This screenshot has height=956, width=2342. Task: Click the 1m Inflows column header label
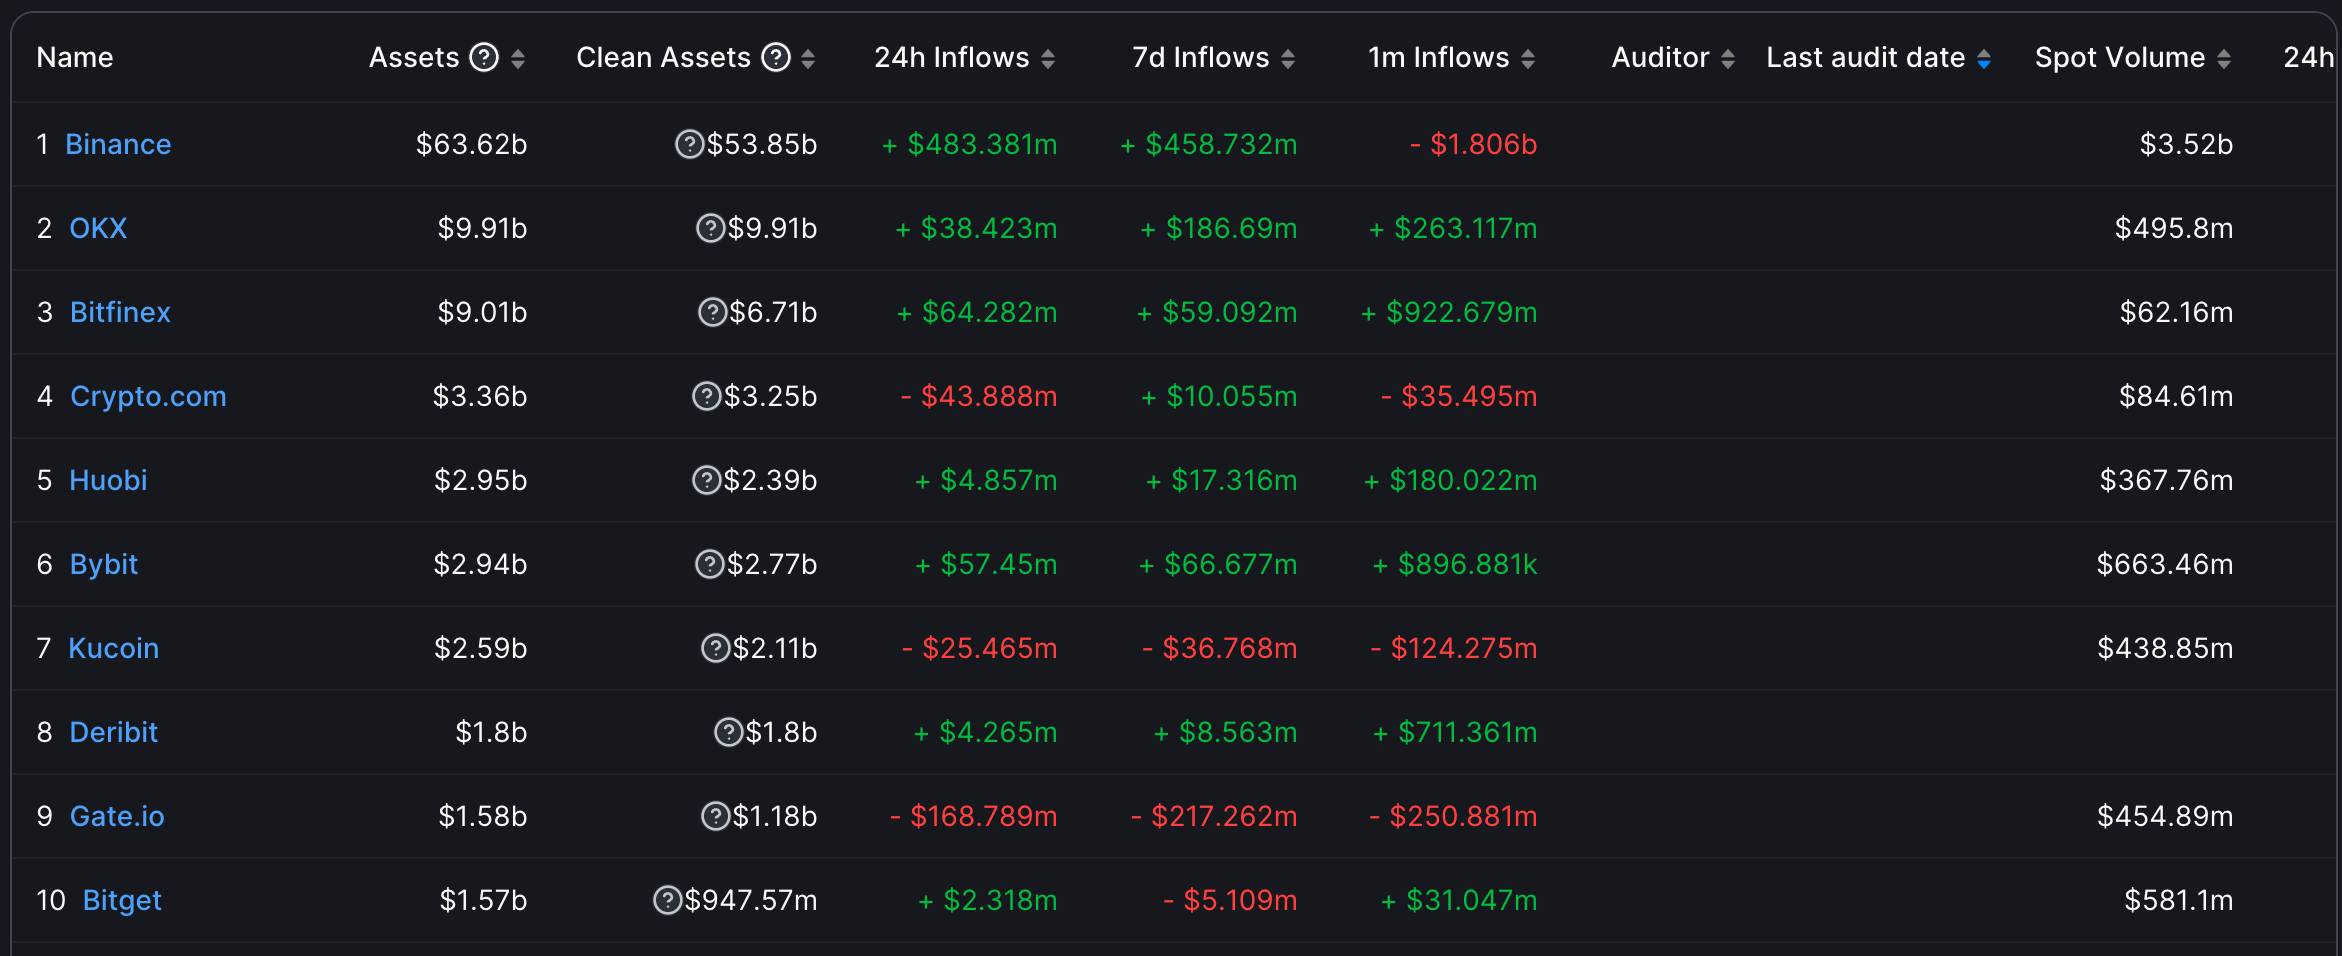click(x=1439, y=57)
